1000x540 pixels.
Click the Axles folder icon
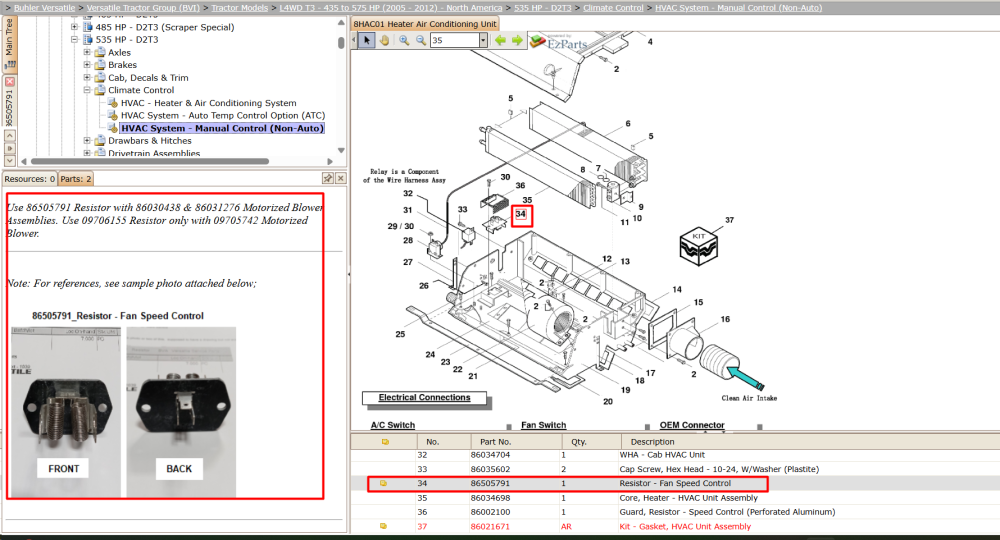tap(100, 52)
